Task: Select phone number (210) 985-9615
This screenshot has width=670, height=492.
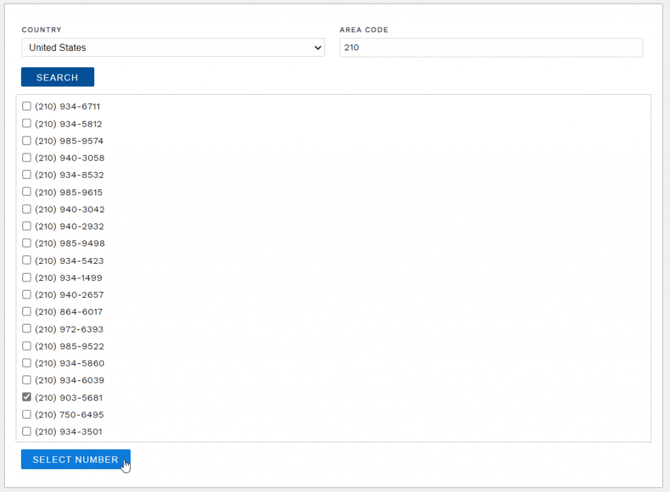Action: coord(27,191)
